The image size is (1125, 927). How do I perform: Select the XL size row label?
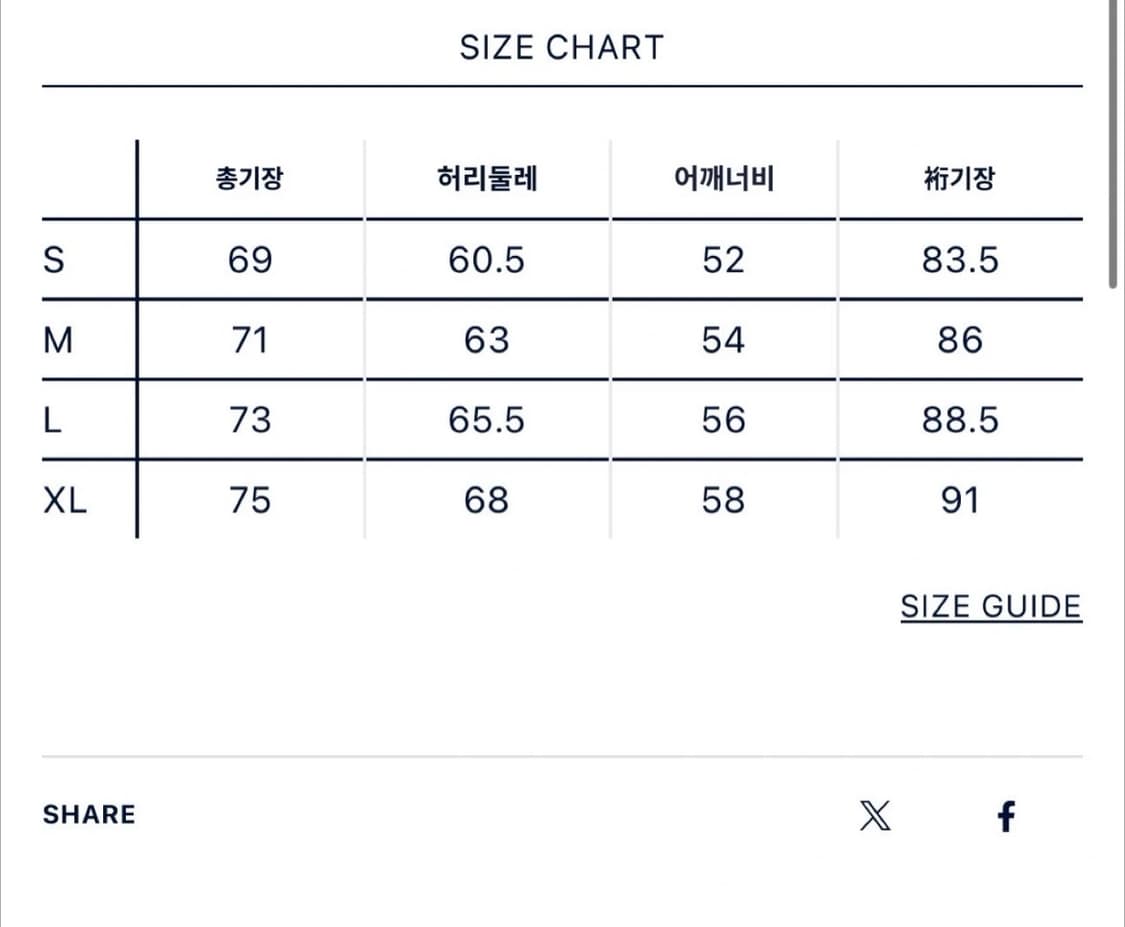[x=66, y=500]
